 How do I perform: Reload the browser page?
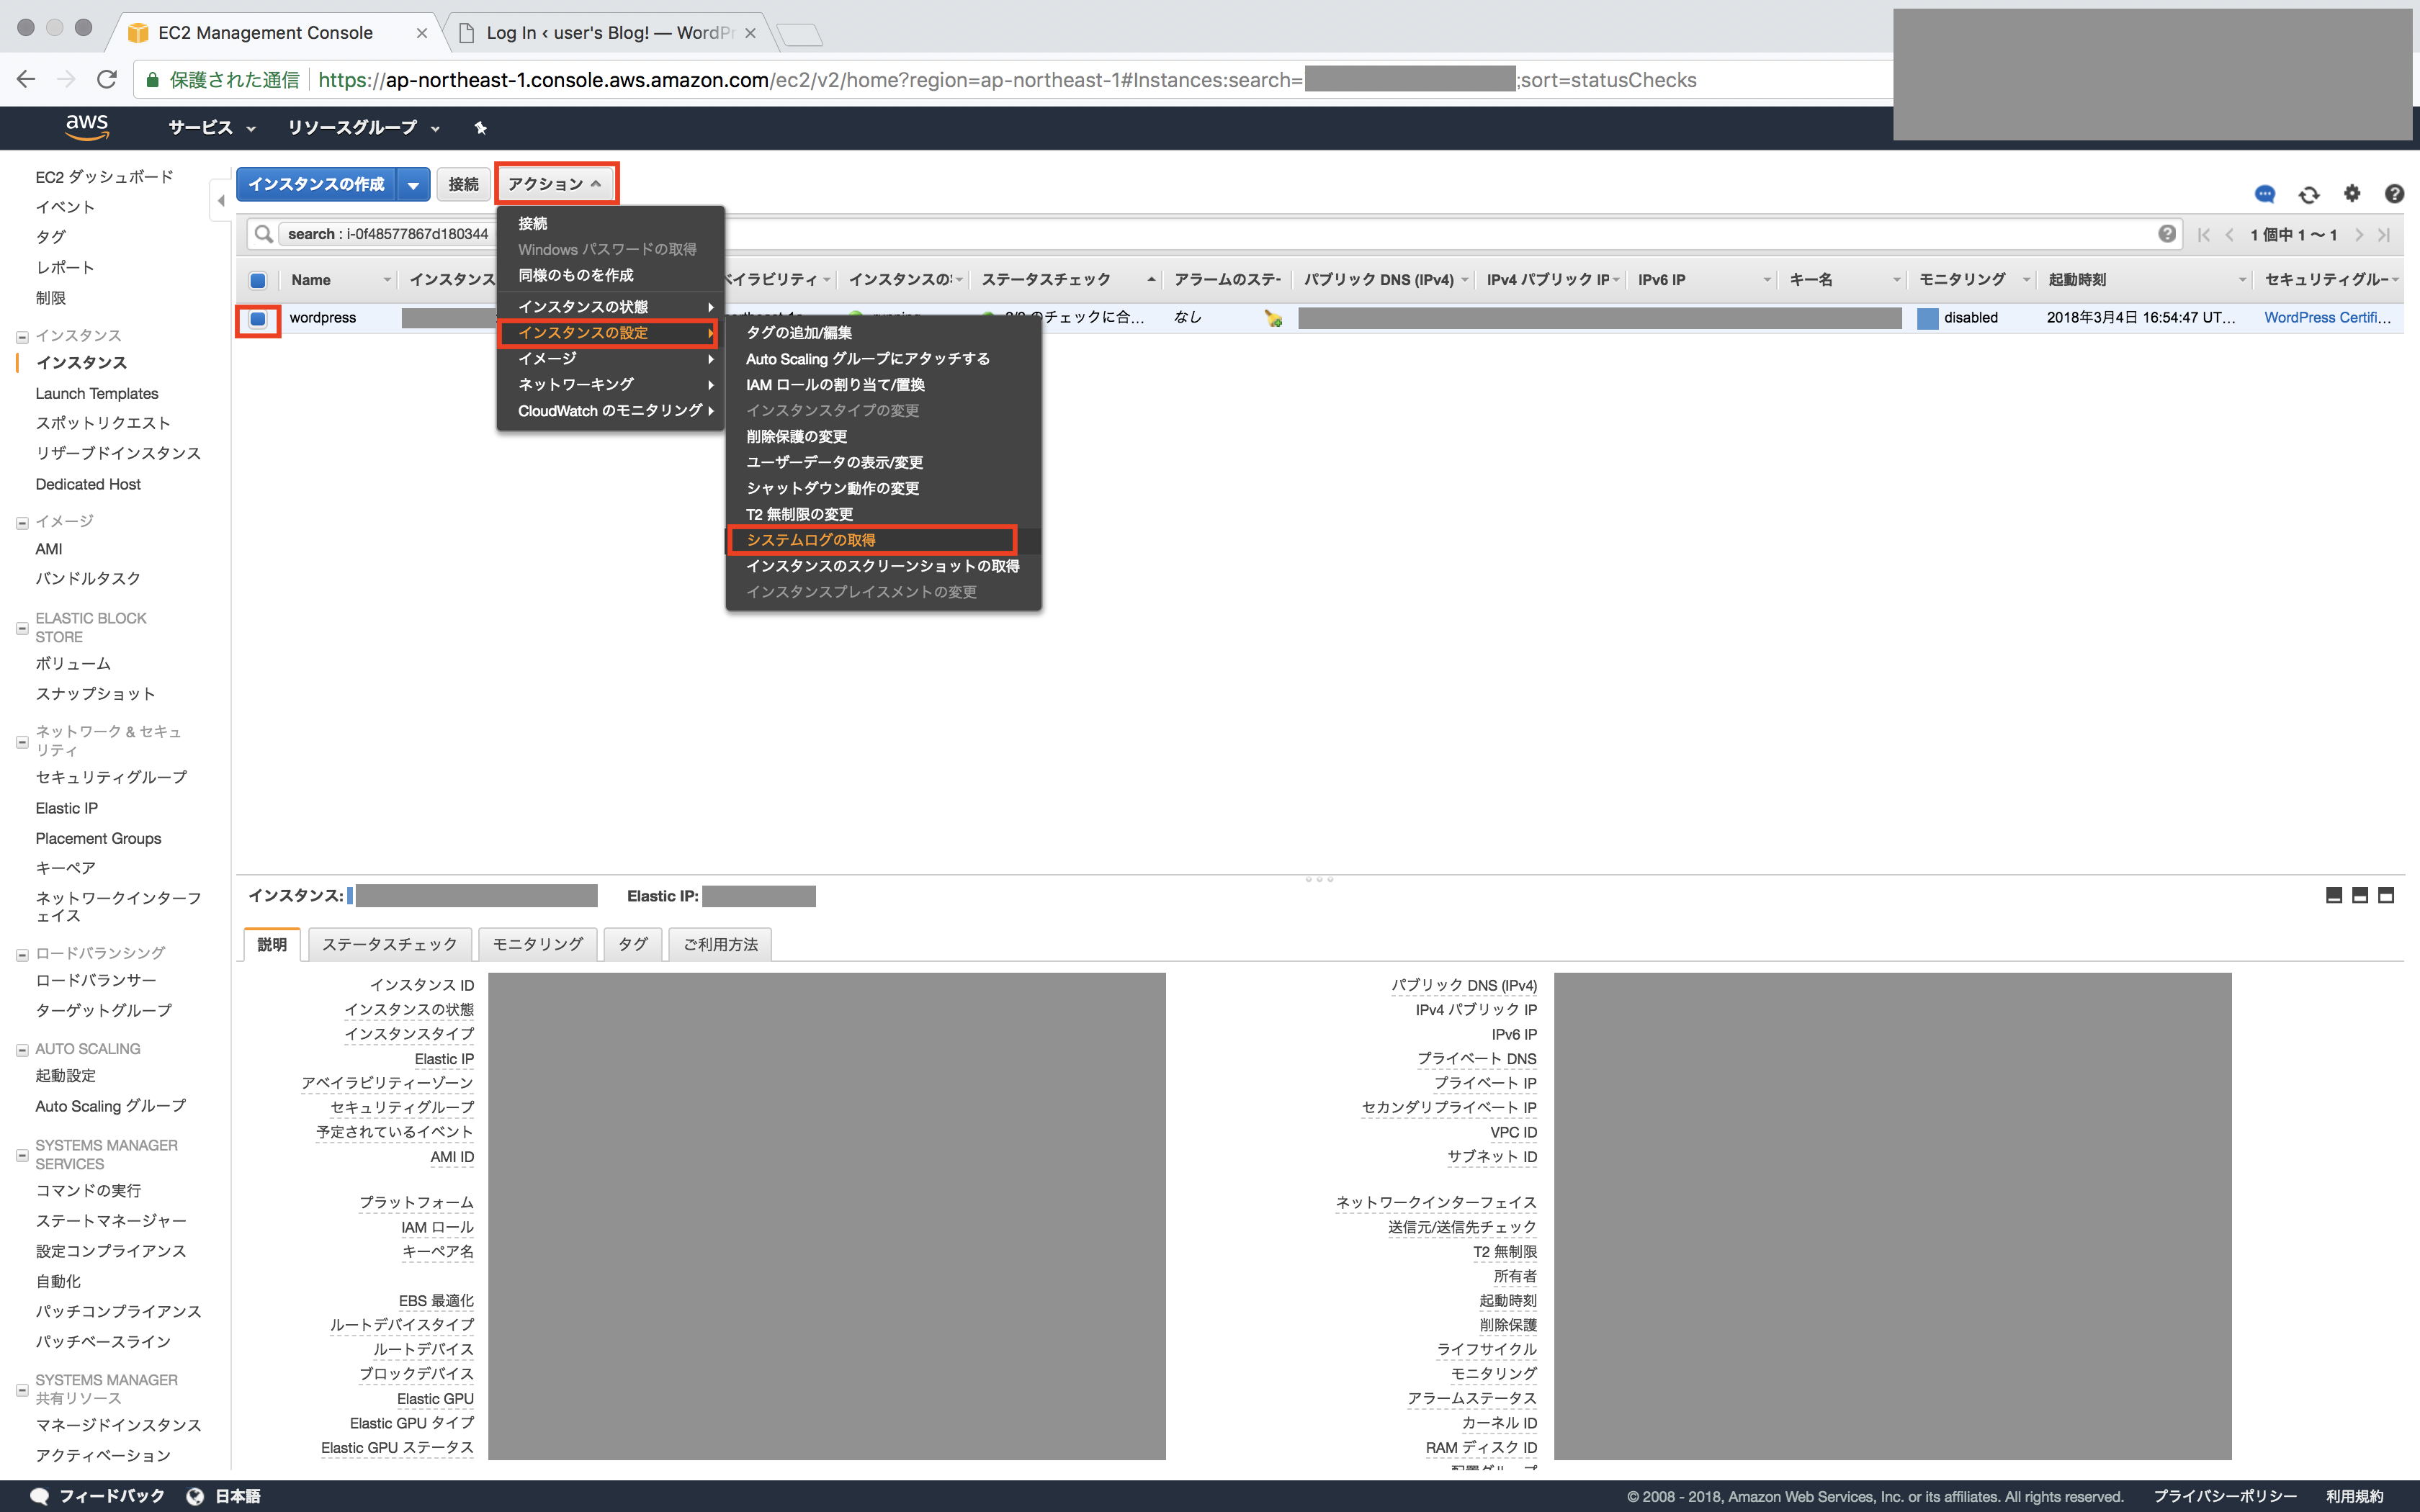pyautogui.click(x=107, y=80)
